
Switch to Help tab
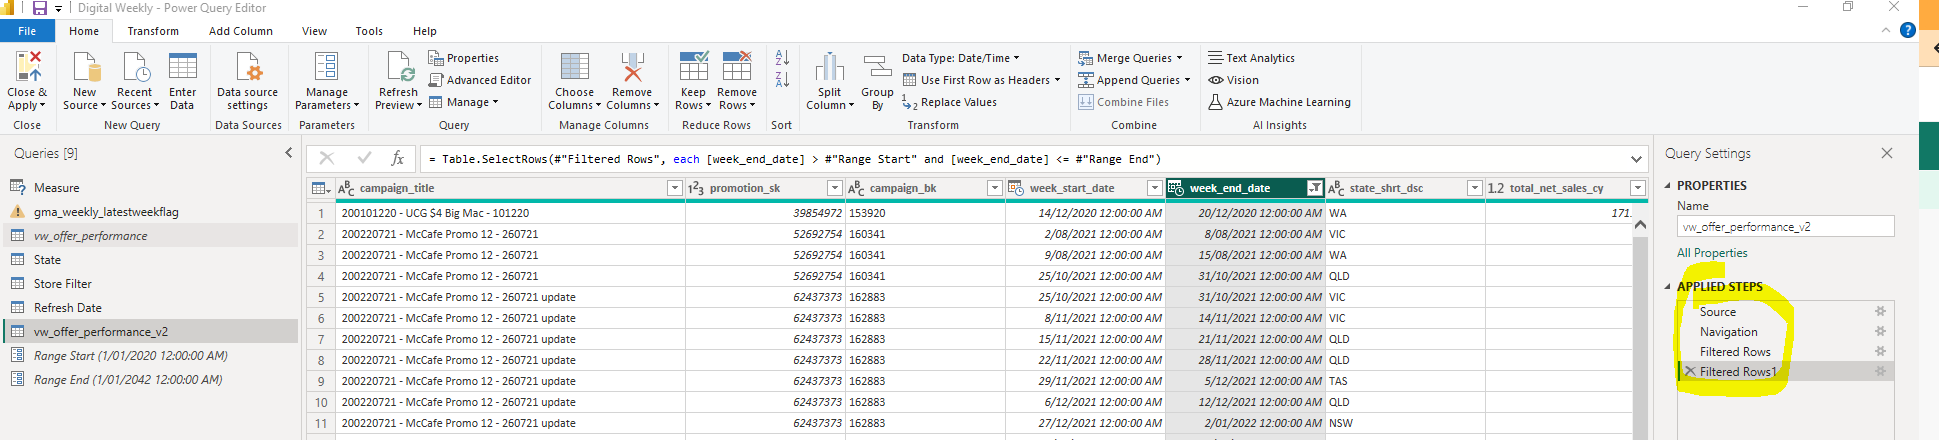click(x=425, y=31)
